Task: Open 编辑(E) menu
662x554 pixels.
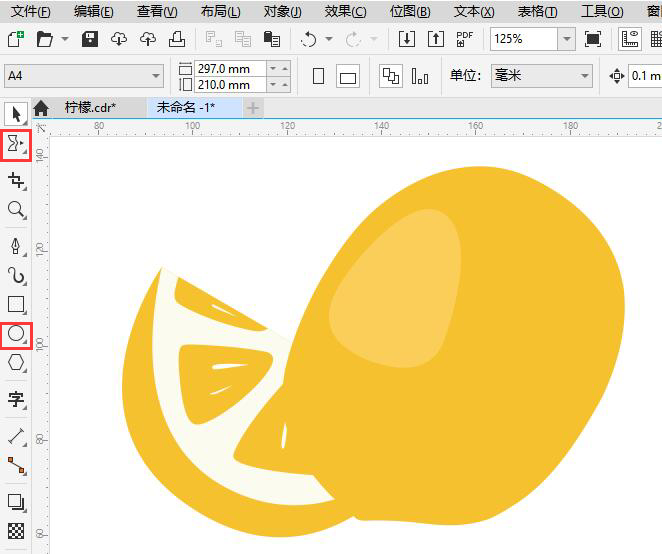Action: pyautogui.click(x=93, y=11)
